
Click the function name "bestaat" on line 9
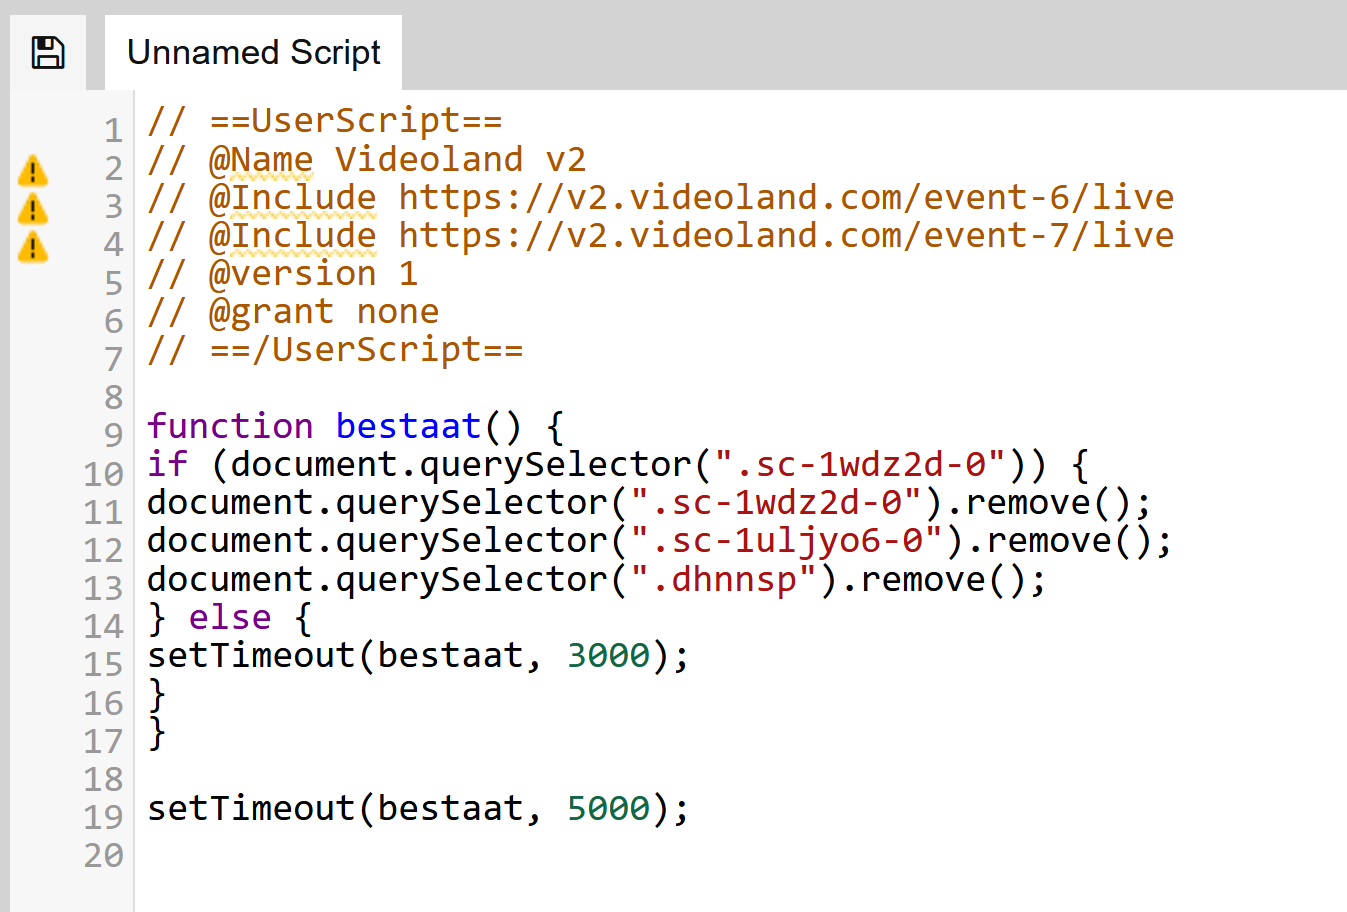click(408, 426)
